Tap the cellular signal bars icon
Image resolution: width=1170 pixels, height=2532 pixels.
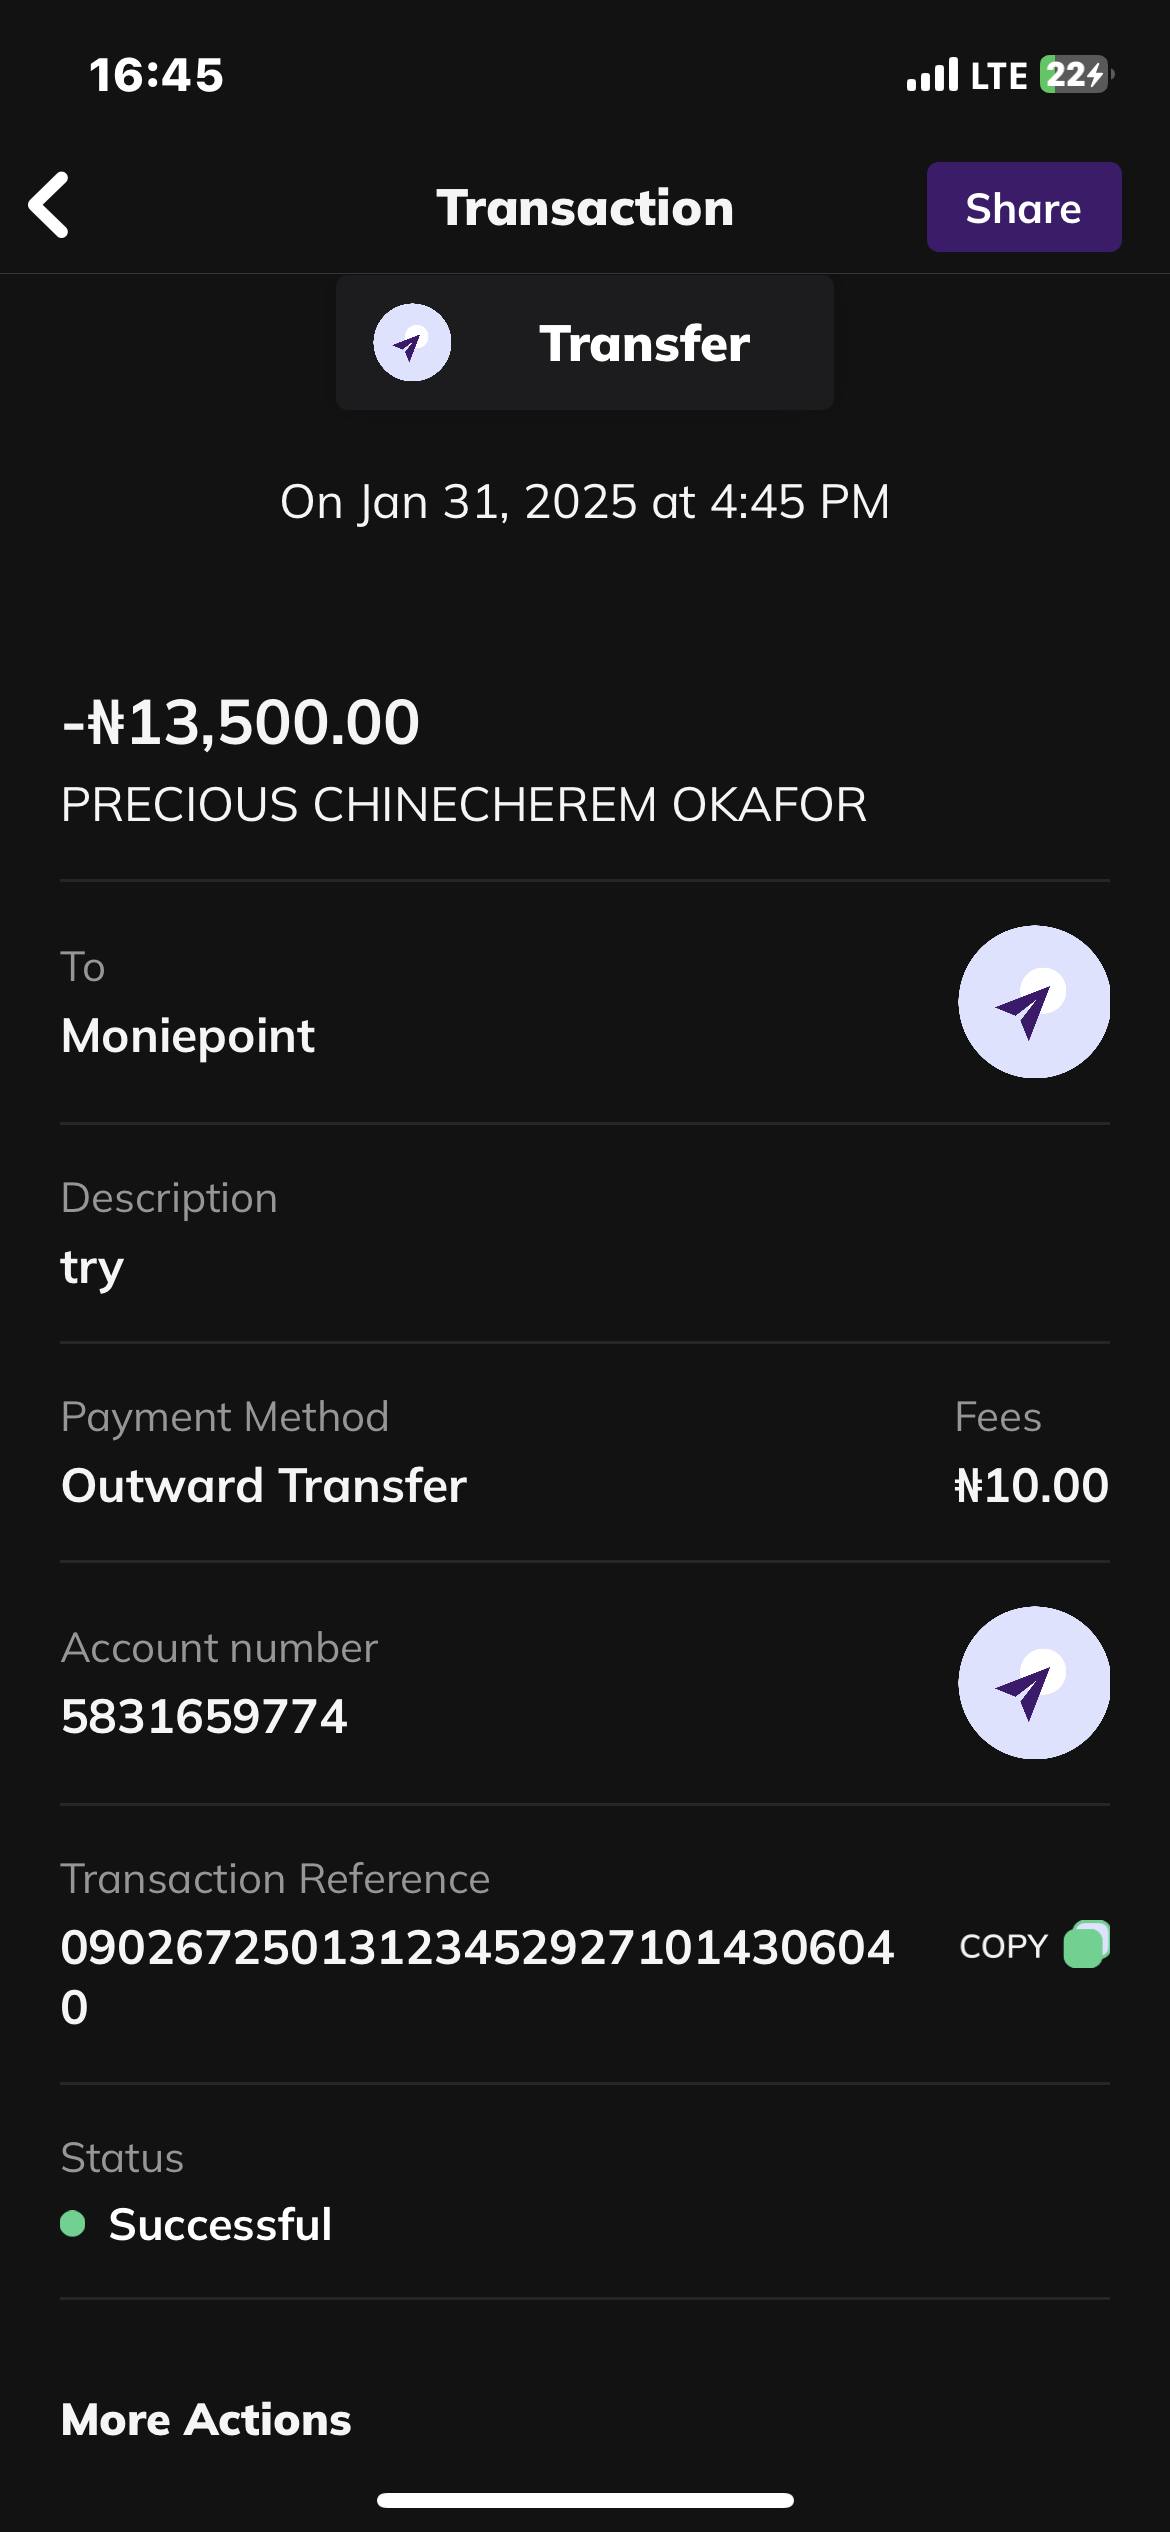tap(932, 75)
